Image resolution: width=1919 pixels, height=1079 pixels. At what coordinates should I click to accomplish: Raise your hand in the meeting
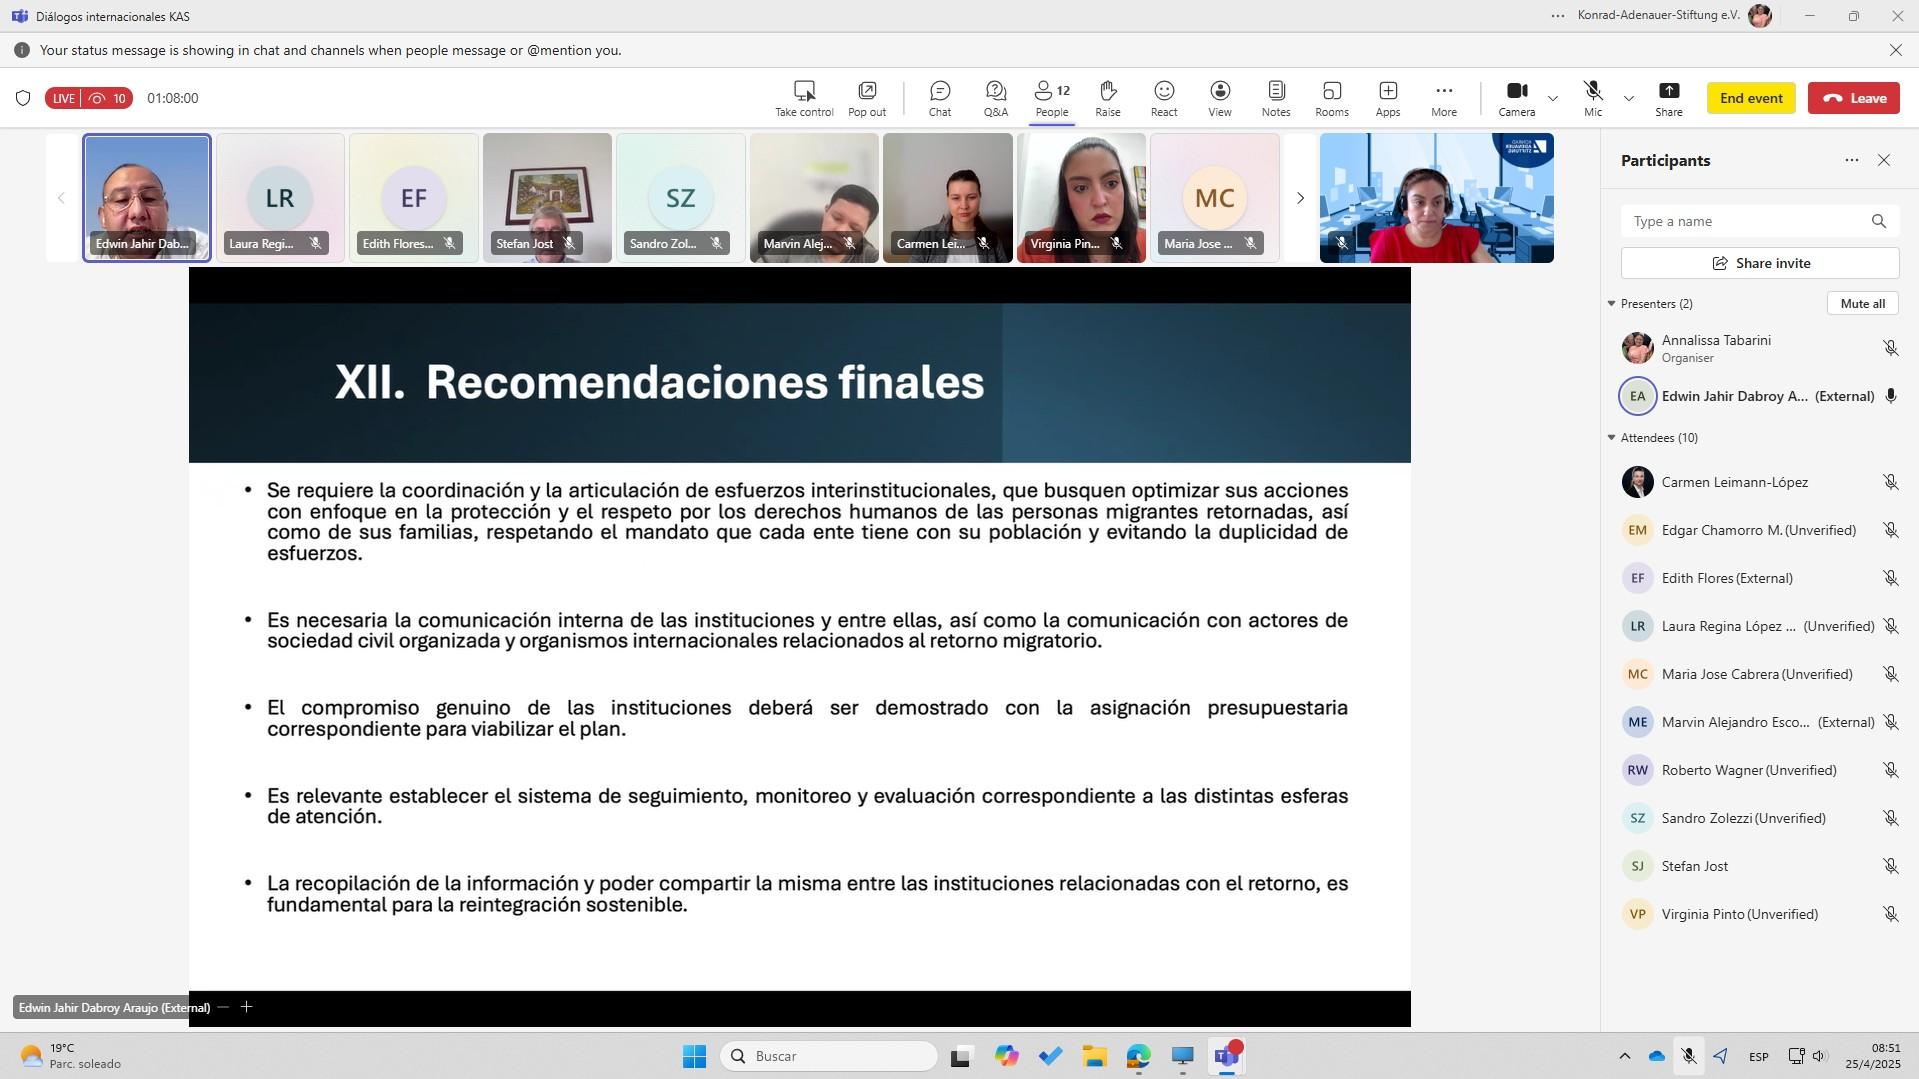(1107, 98)
